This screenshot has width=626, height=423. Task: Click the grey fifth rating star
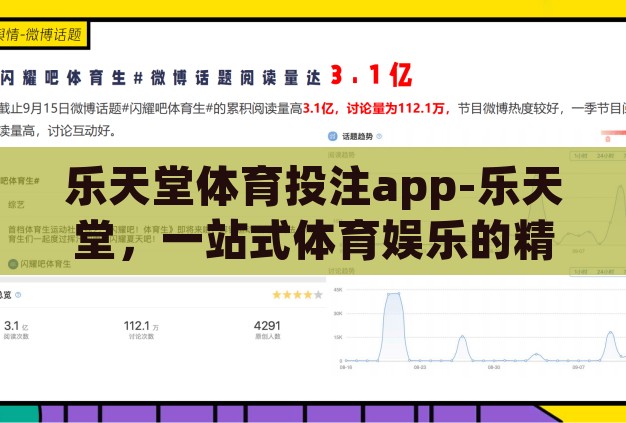318,295
